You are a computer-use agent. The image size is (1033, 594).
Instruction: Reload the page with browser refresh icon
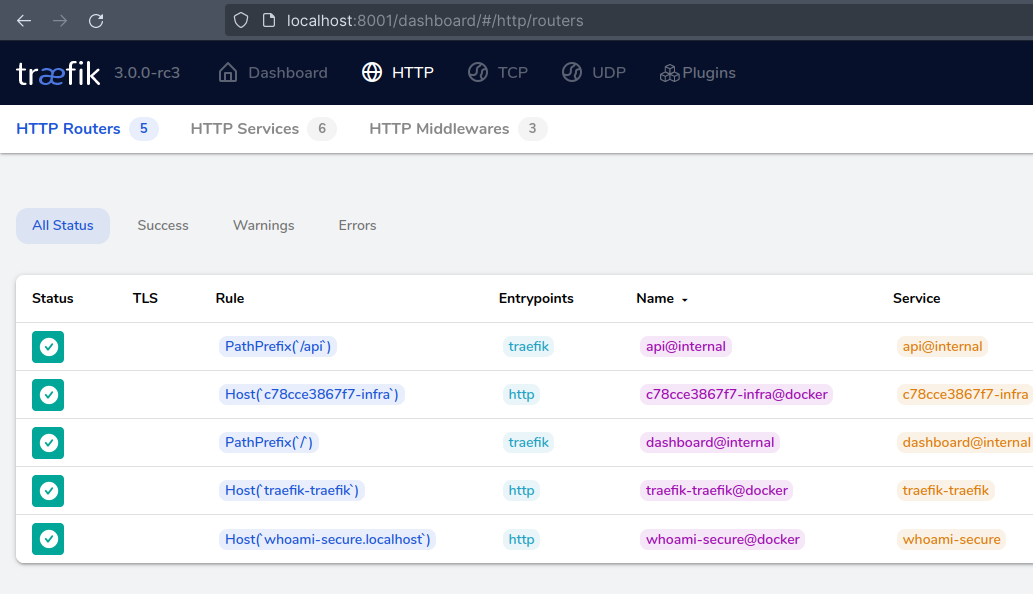pyautogui.click(x=96, y=20)
